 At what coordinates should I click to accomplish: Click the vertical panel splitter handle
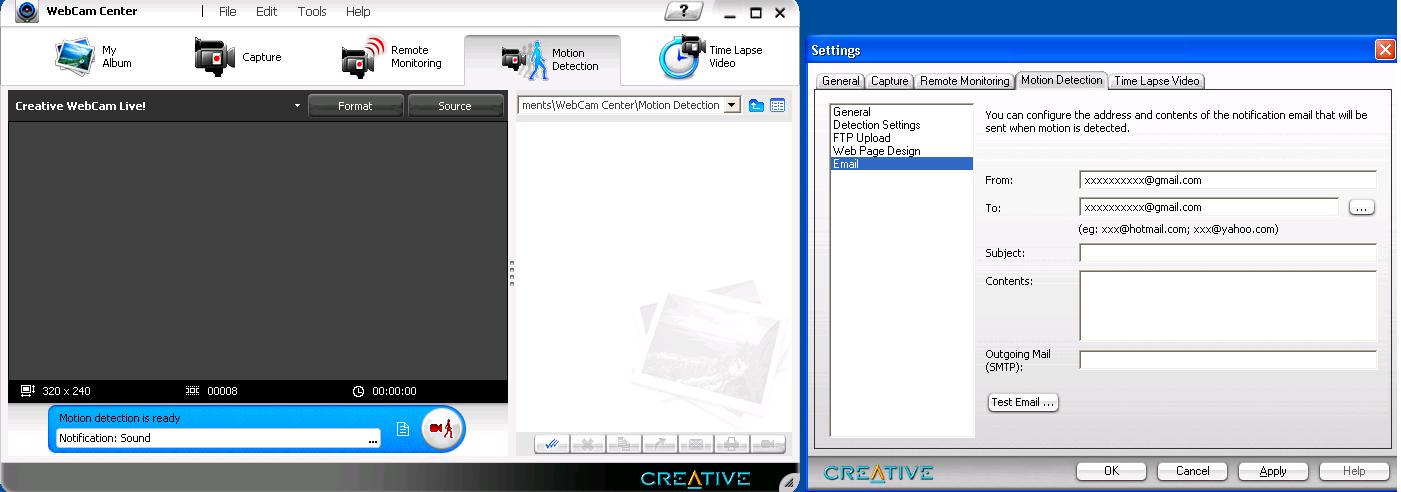[x=512, y=273]
